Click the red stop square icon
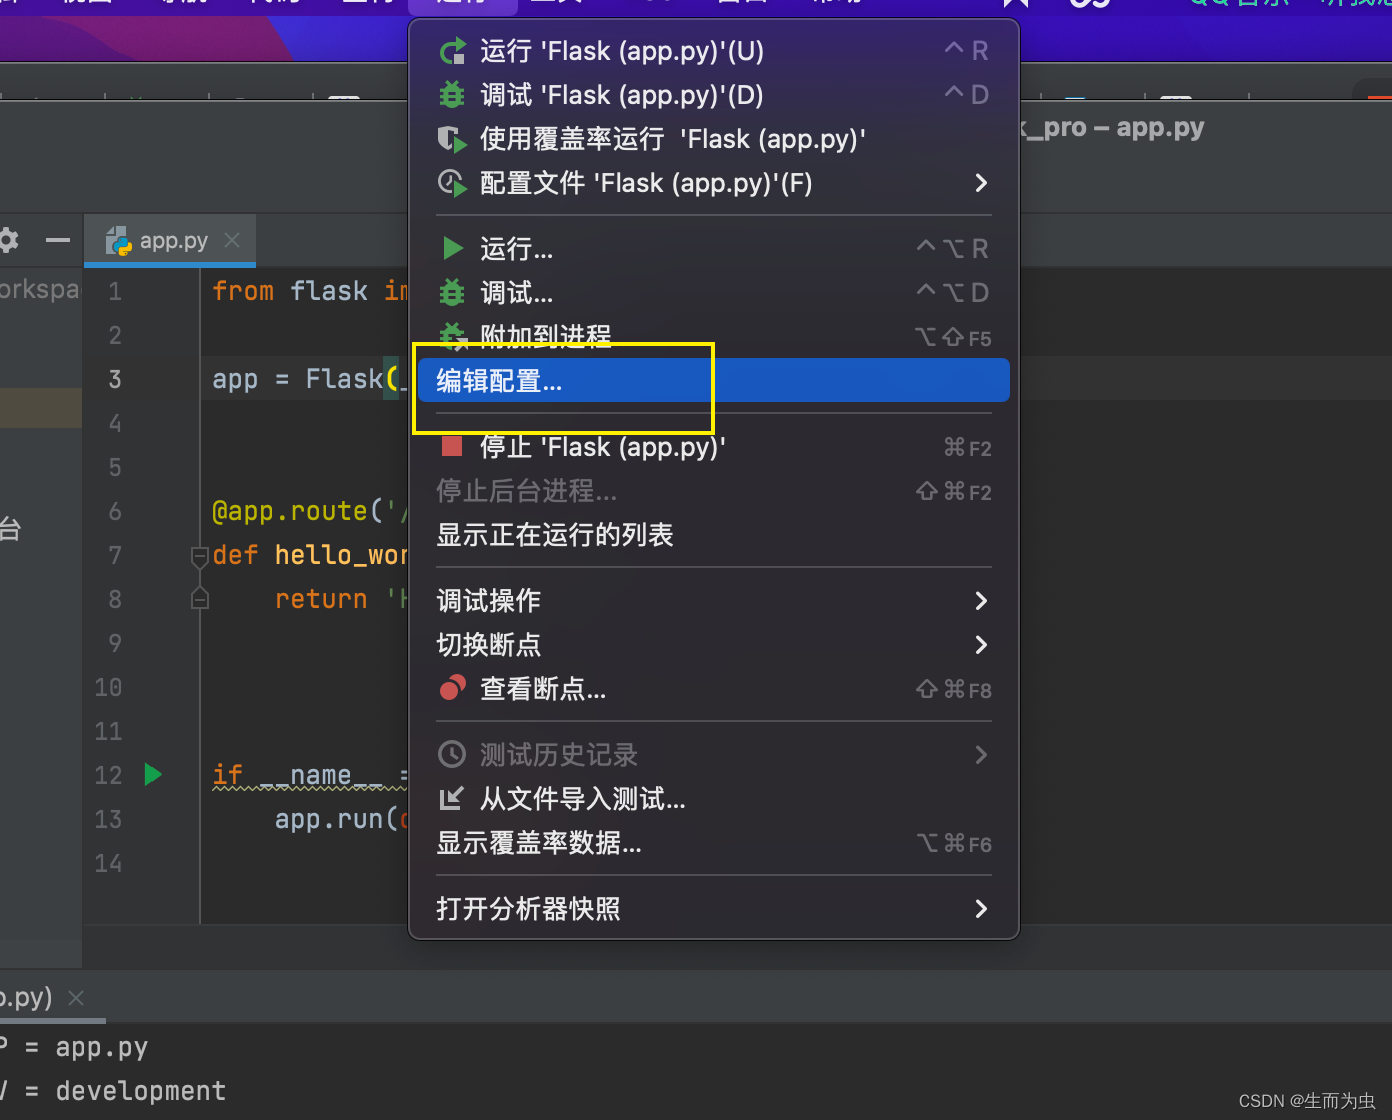 coord(452,447)
